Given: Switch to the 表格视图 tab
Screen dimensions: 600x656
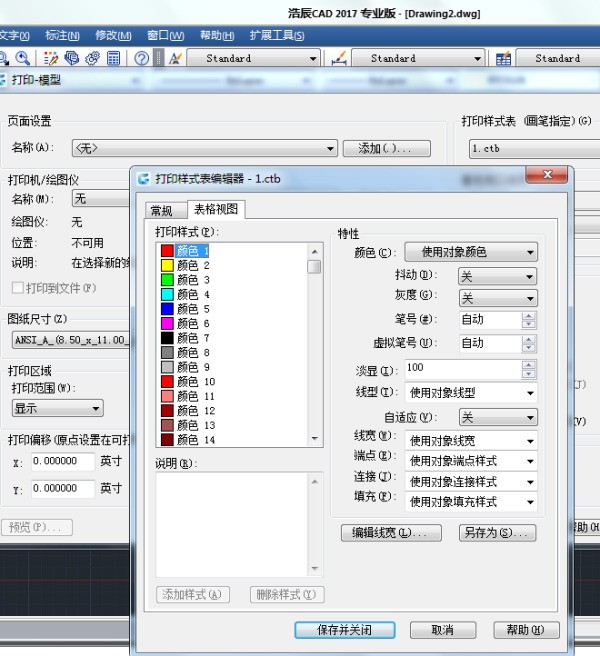Looking at the screenshot, I should tap(216, 209).
